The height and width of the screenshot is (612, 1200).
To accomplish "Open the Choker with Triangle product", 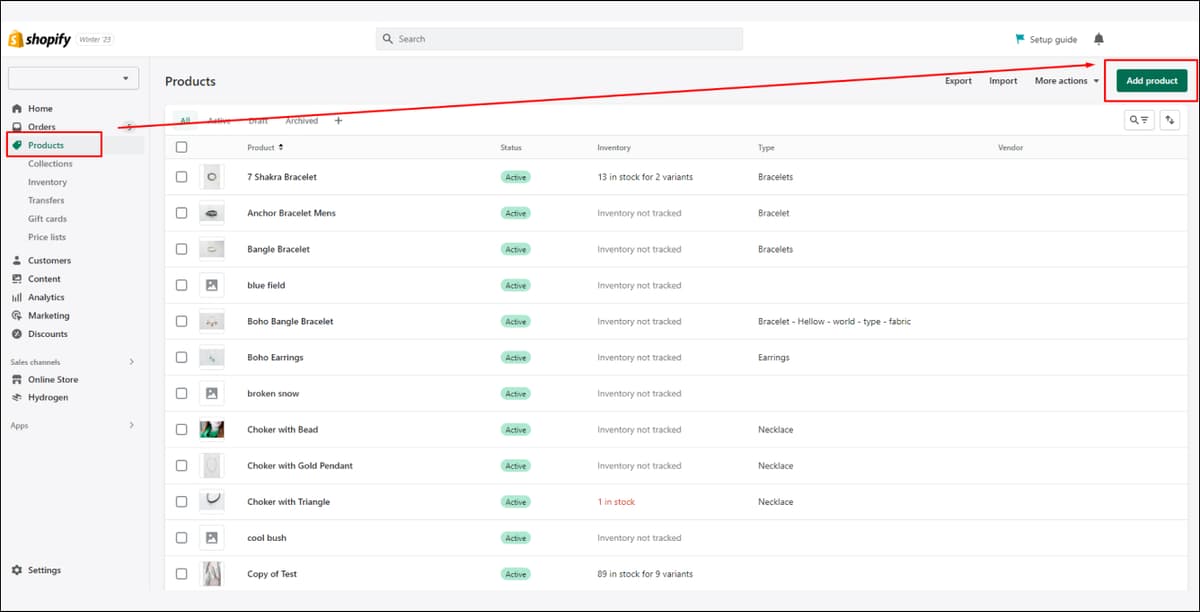I will [x=288, y=501].
